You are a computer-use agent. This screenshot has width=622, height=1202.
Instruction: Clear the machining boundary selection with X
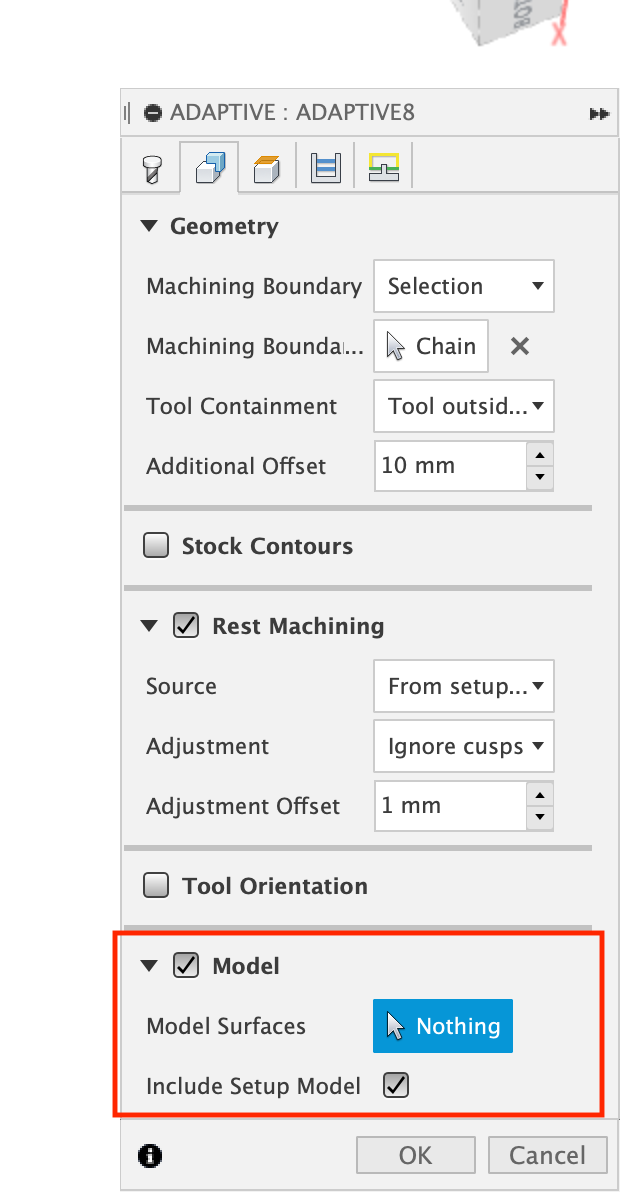click(520, 346)
